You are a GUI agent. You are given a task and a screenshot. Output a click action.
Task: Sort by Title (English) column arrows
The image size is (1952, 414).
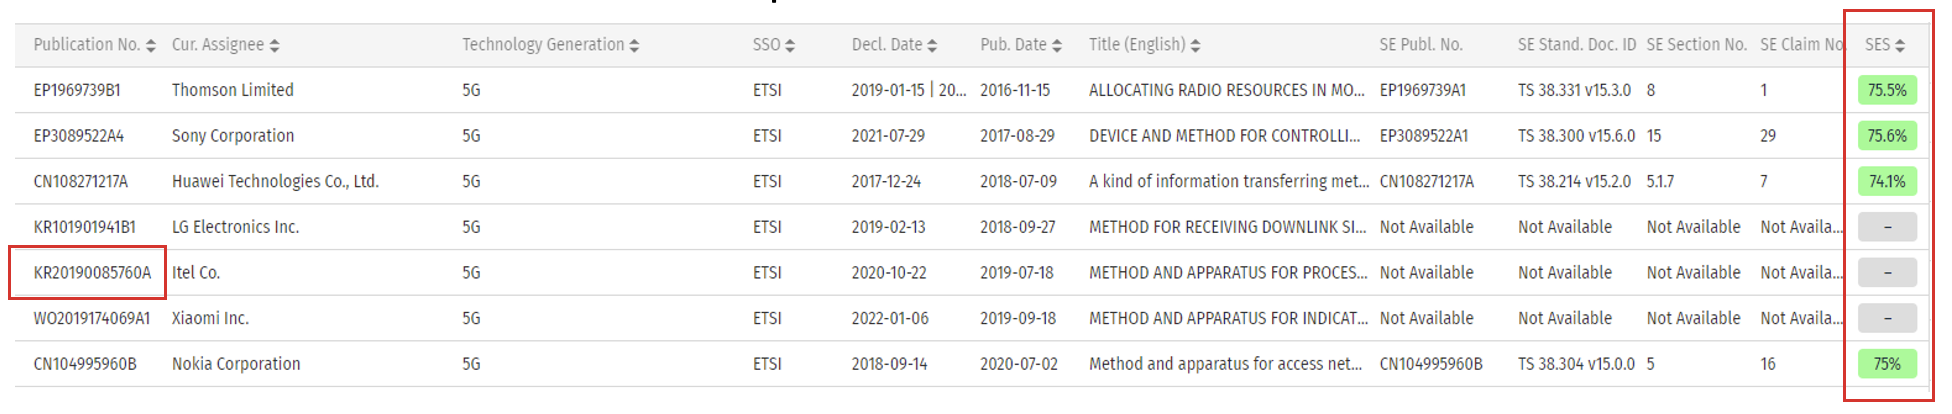1196,46
